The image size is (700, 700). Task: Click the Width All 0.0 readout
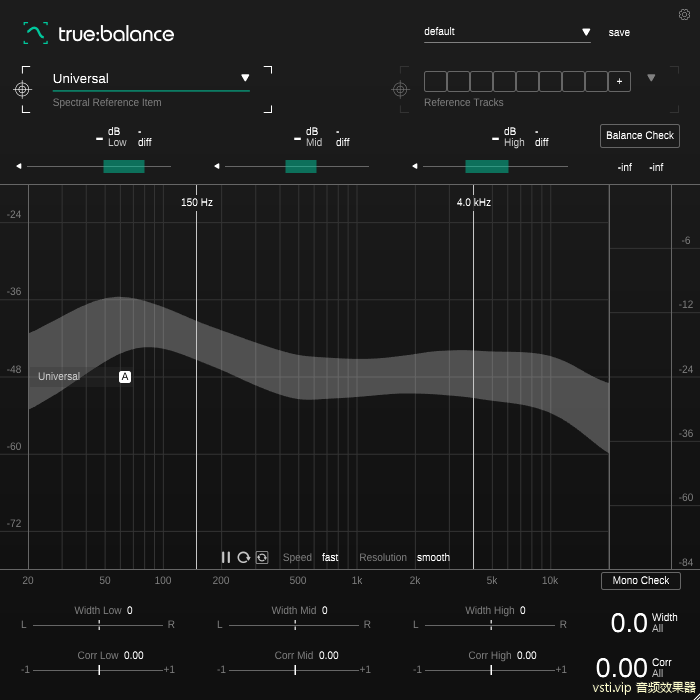click(x=629, y=623)
